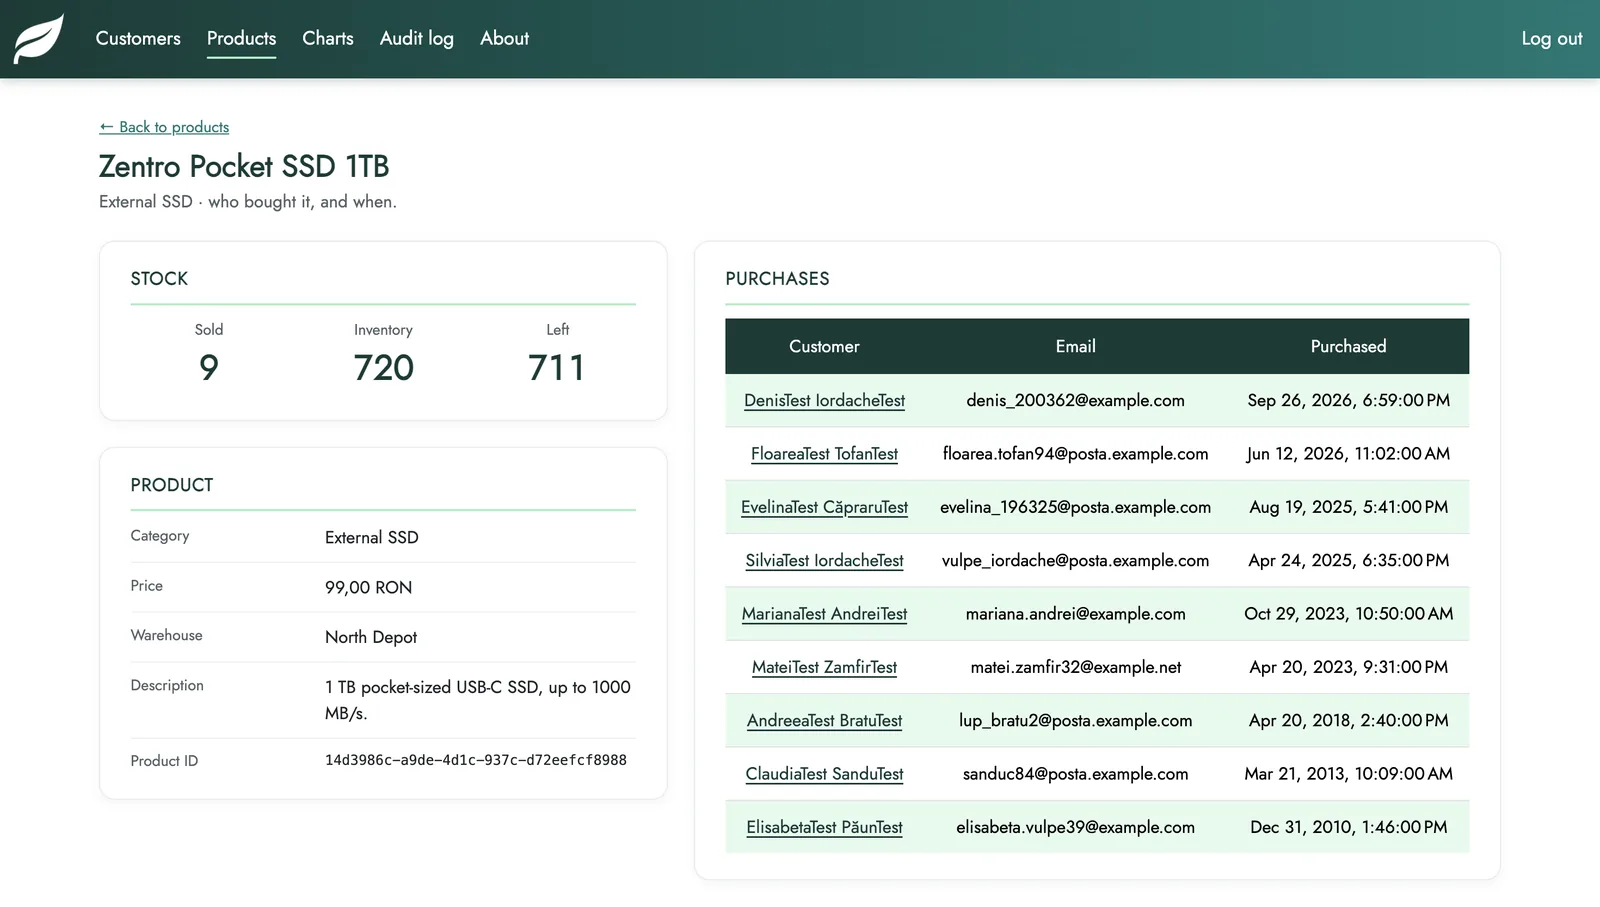Click email evelina_196325@posta.example.com

point(1075,507)
